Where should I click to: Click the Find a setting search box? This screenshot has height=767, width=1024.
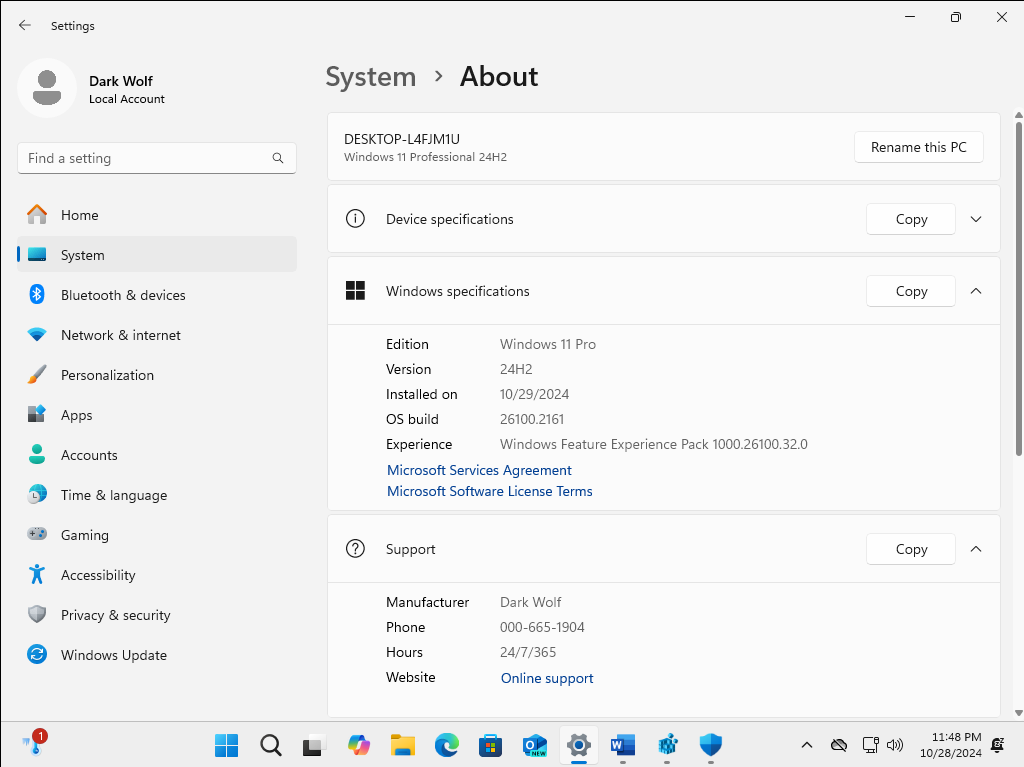pyautogui.click(x=145, y=158)
